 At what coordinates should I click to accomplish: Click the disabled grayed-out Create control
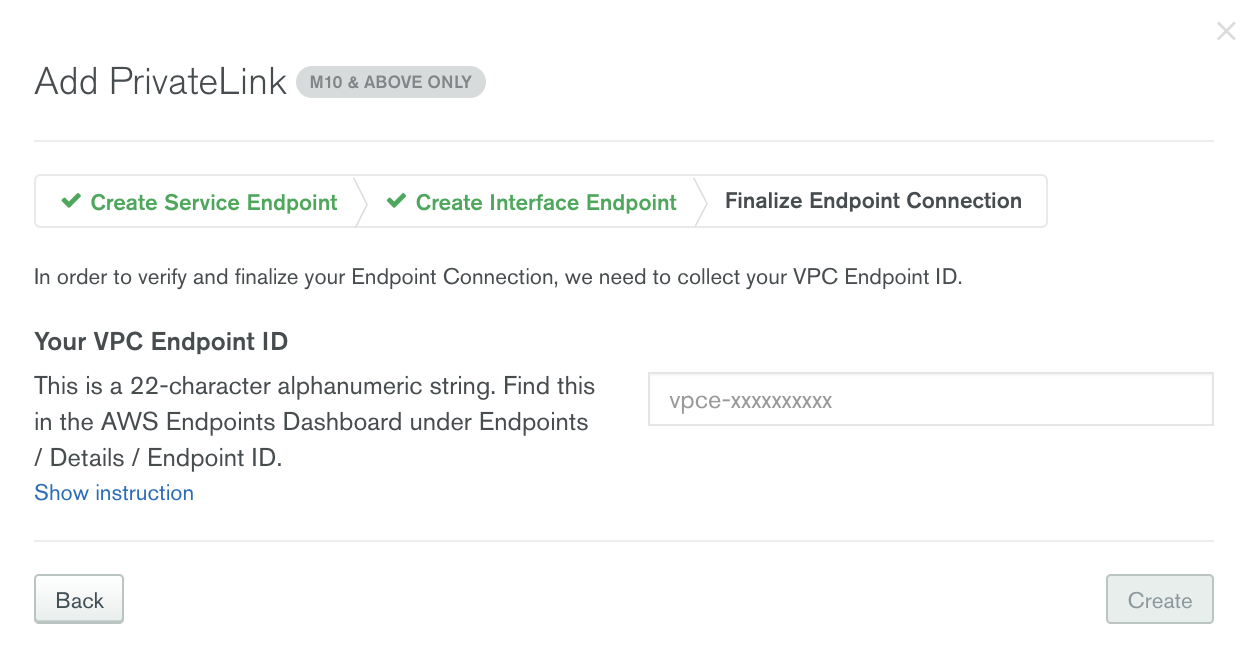click(x=1159, y=599)
